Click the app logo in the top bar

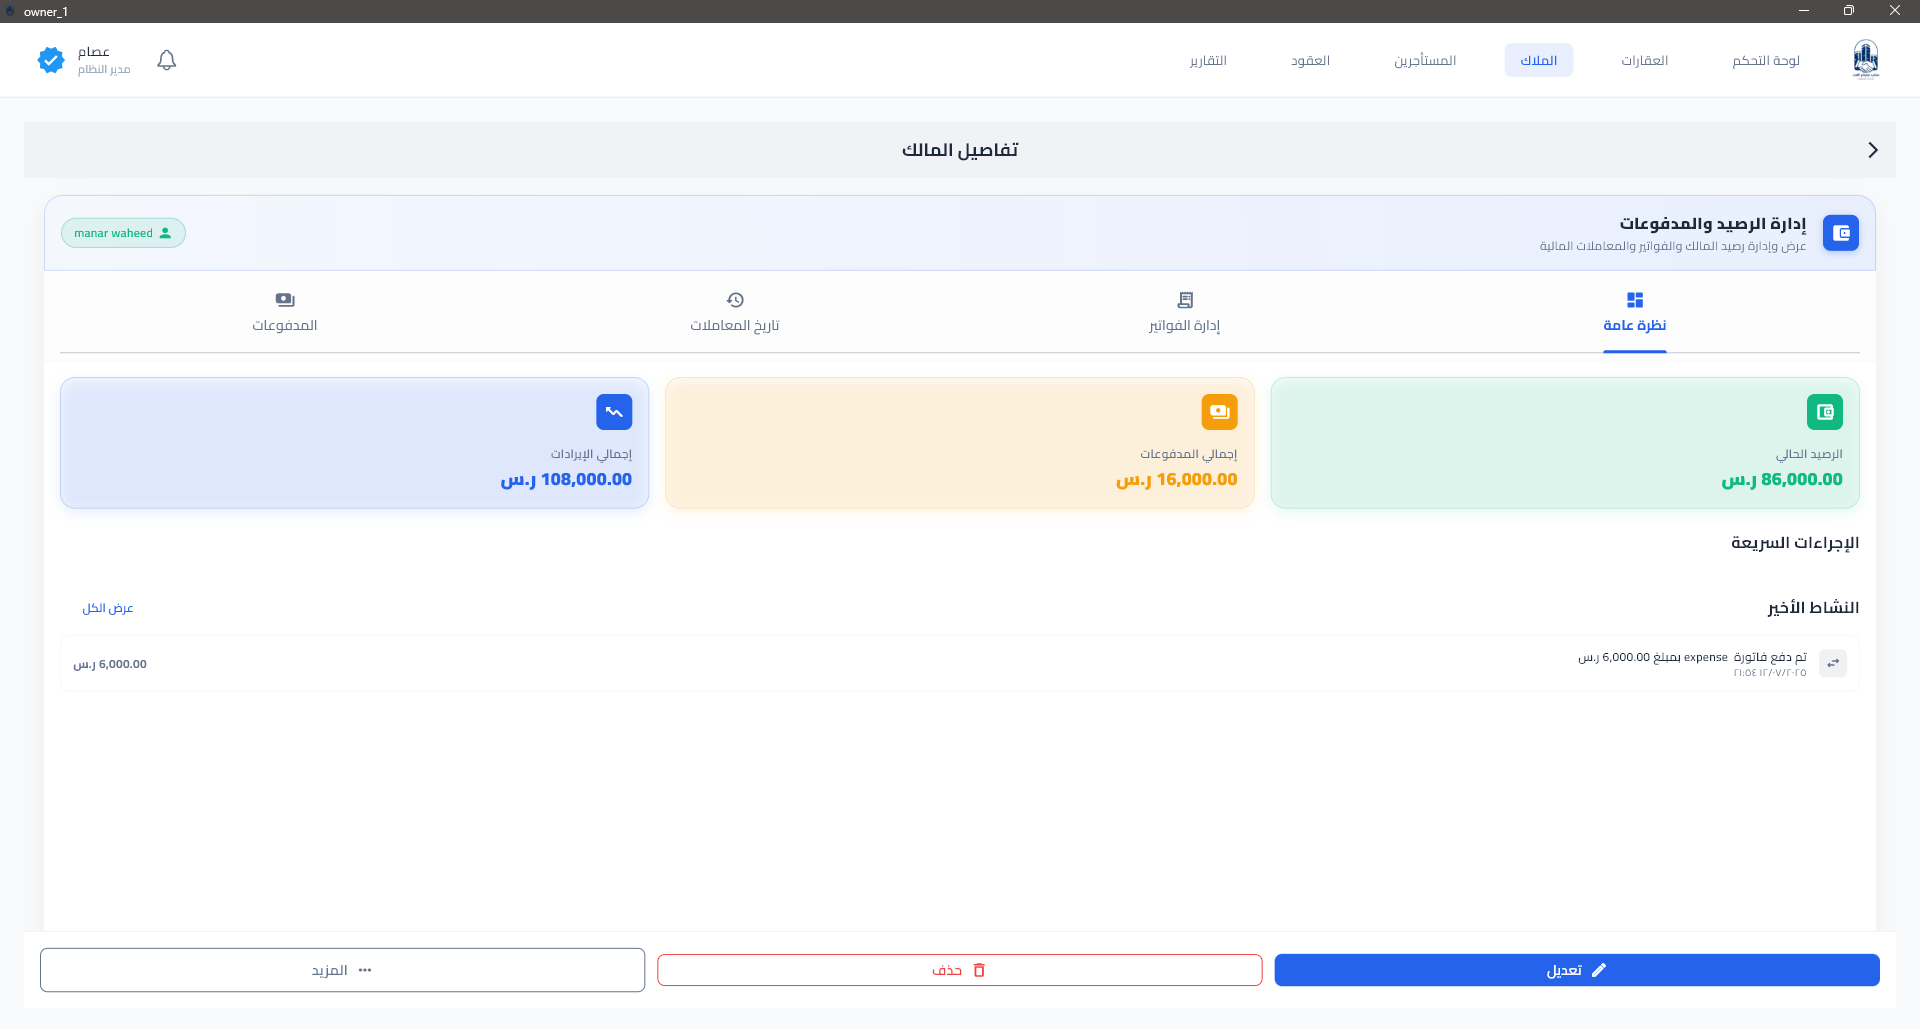pos(1865,60)
